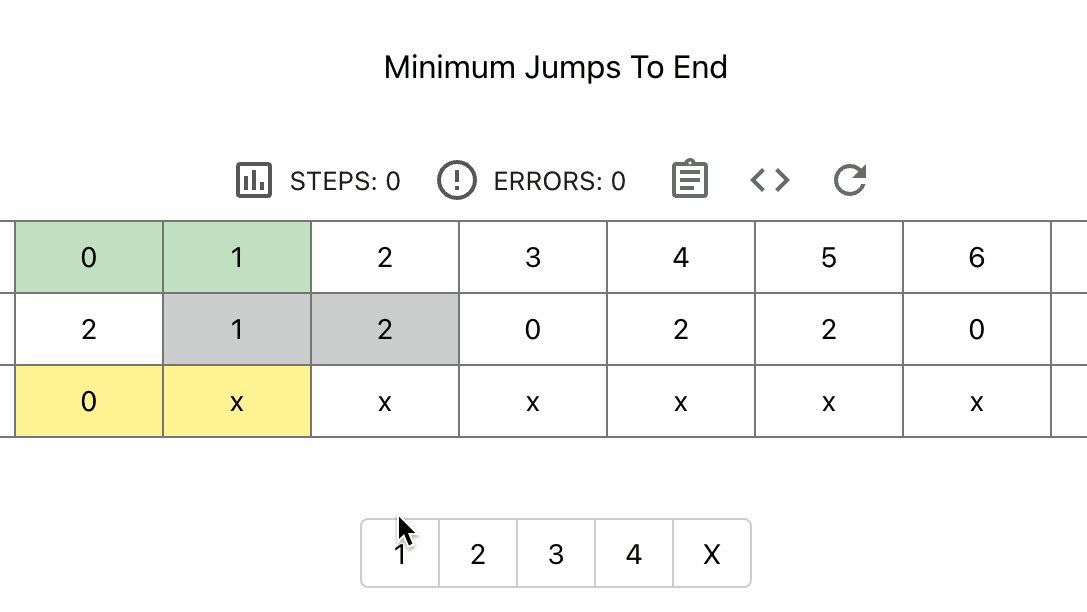Click the green index cell 1

pyautogui.click(x=237, y=258)
